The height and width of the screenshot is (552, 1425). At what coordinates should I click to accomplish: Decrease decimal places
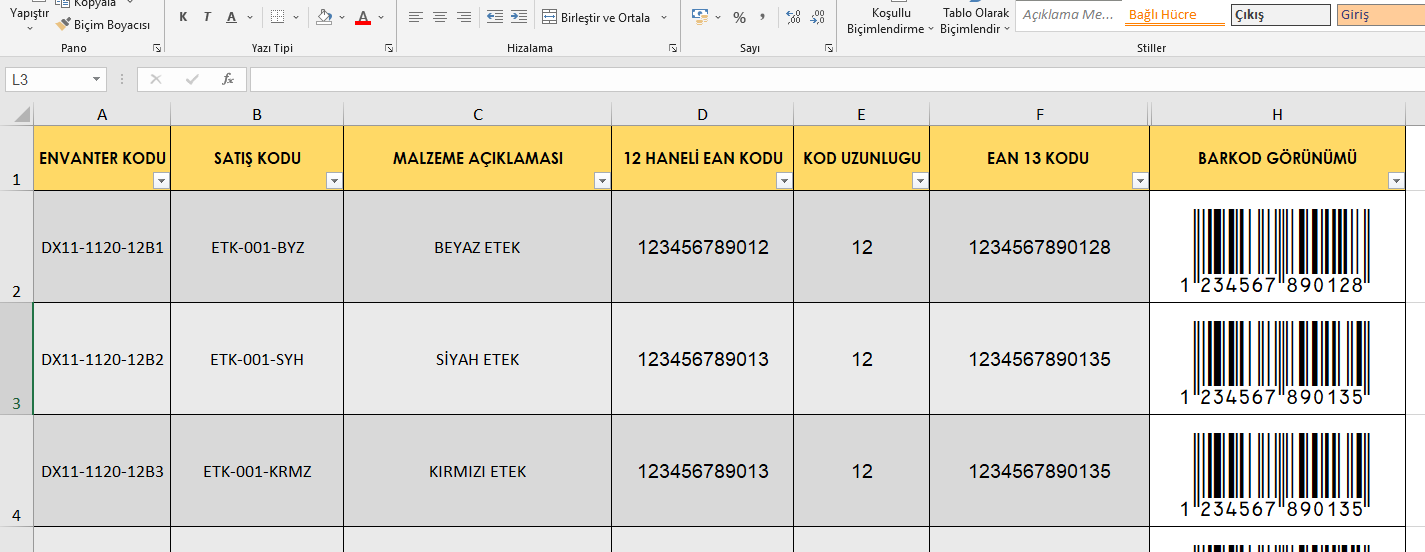[818, 17]
